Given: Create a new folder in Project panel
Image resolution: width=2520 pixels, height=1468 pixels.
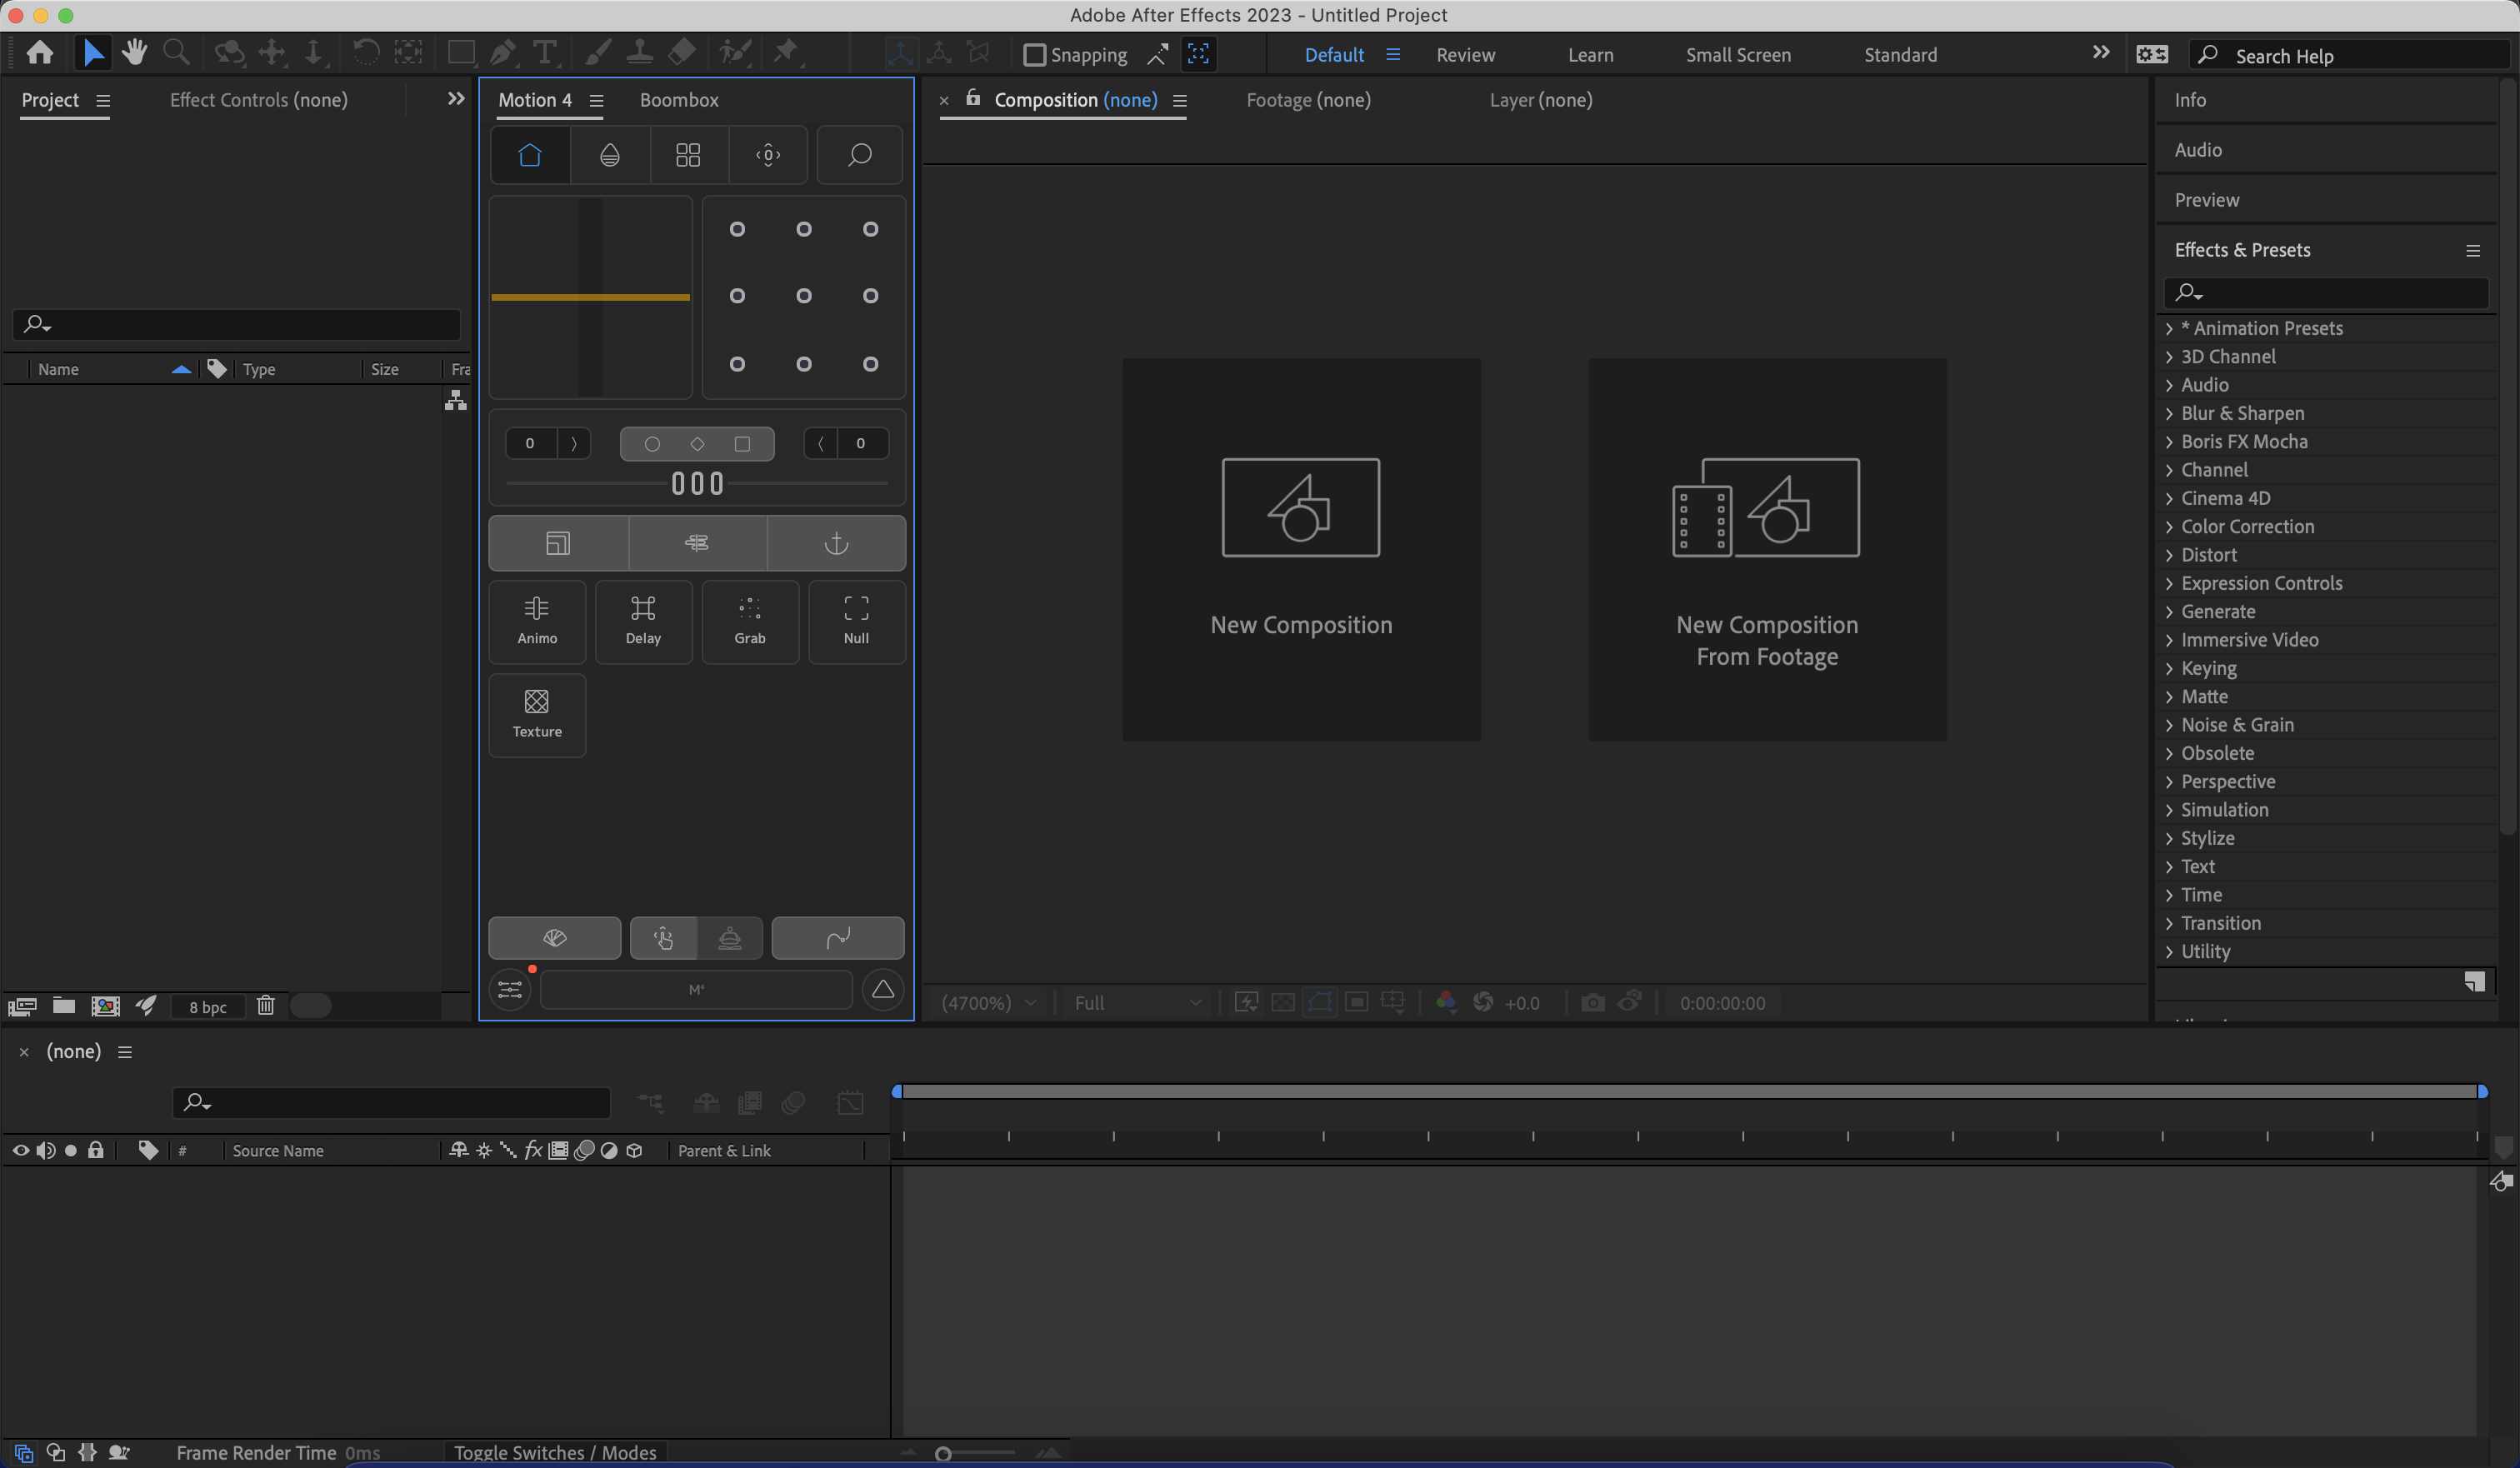Looking at the screenshot, I should [x=64, y=1005].
